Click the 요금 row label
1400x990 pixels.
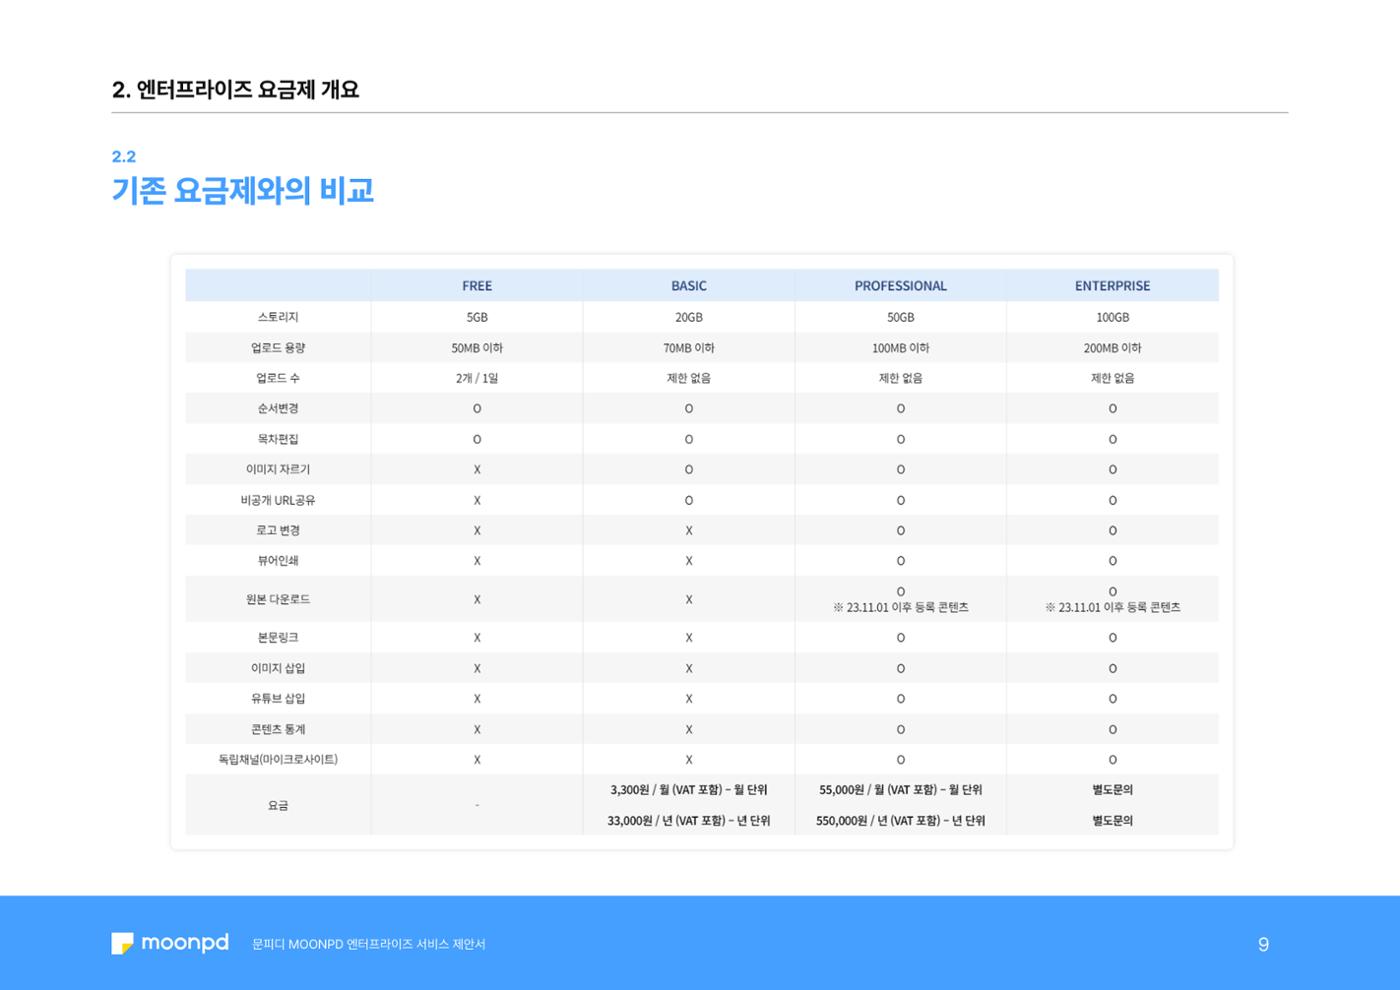278,805
